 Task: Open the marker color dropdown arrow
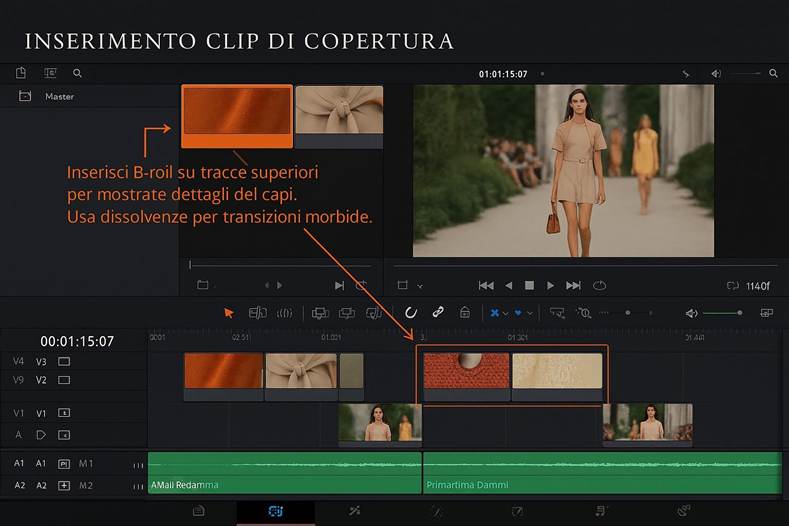coord(530,314)
